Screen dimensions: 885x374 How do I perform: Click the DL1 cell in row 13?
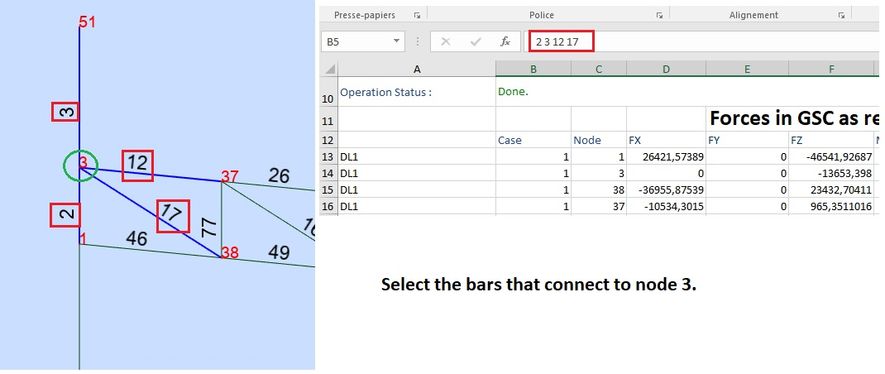(417, 157)
